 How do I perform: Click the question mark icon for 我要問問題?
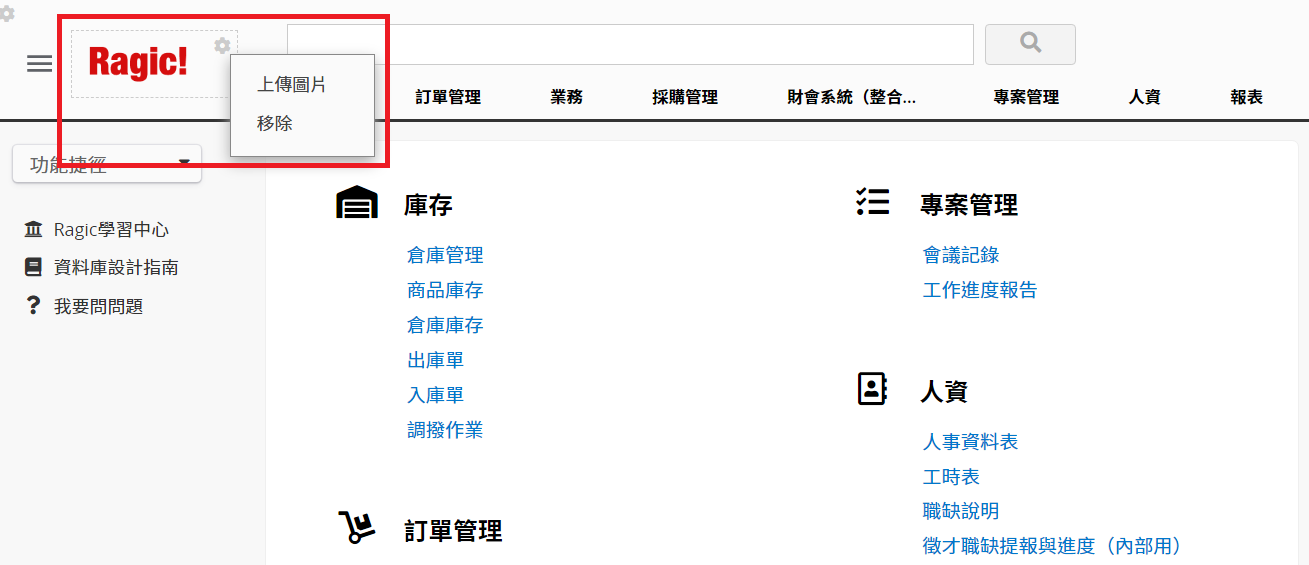34,305
